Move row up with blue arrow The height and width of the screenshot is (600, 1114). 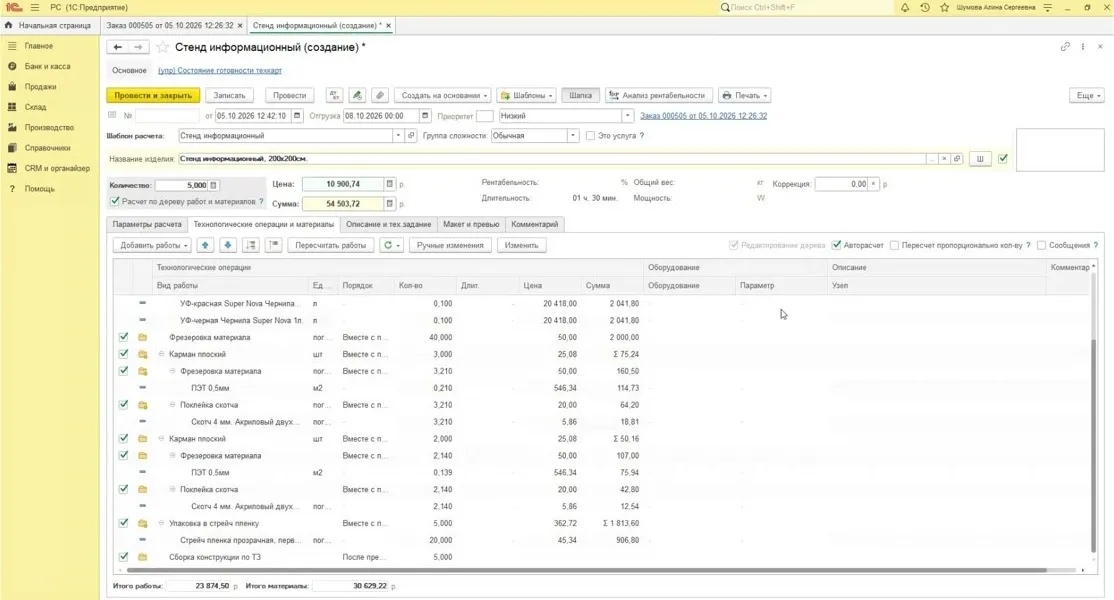pyautogui.click(x=205, y=245)
